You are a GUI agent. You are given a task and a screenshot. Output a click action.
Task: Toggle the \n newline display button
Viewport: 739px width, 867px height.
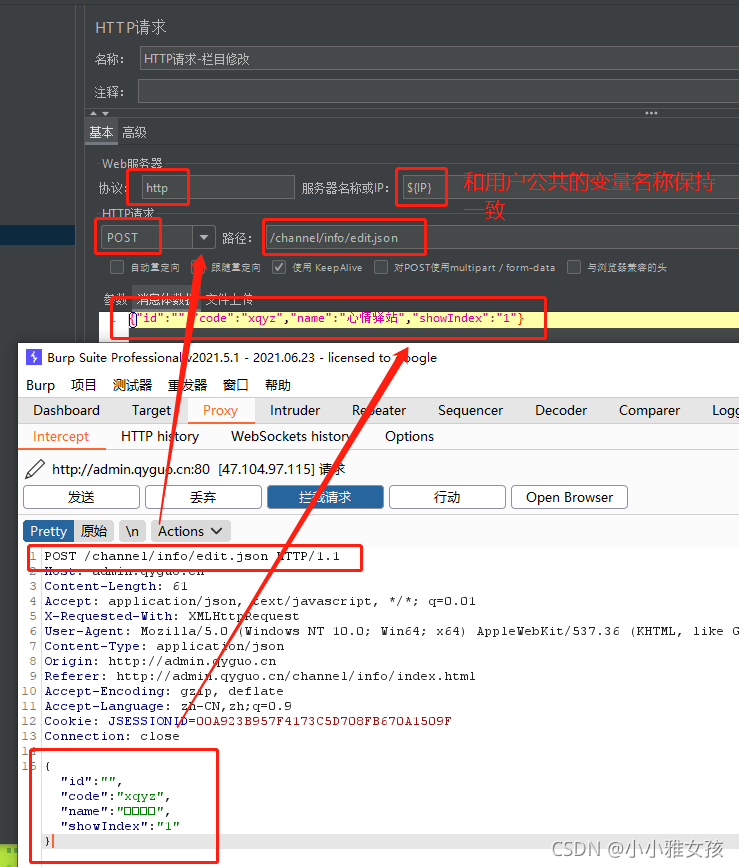pos(132,531)
